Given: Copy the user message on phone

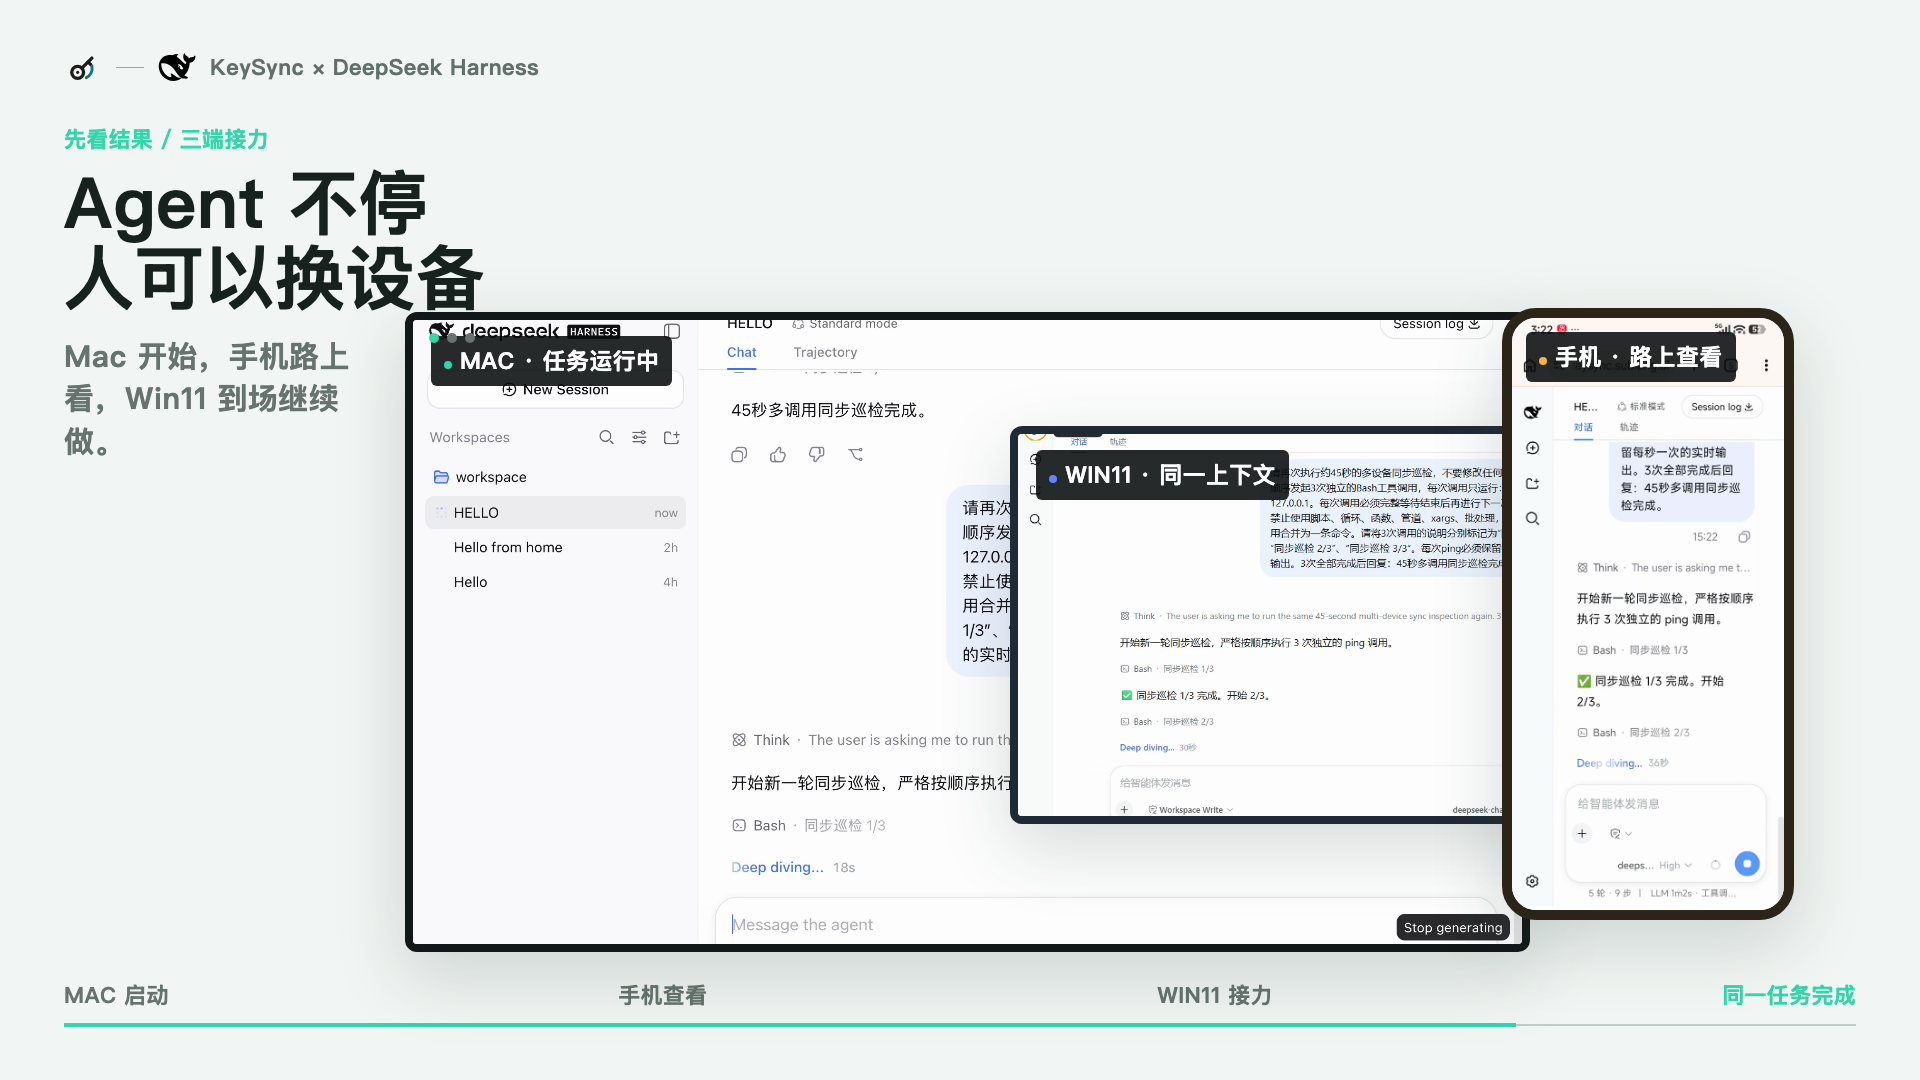Looking at the screenshot, I should (x=1744, y=537).
